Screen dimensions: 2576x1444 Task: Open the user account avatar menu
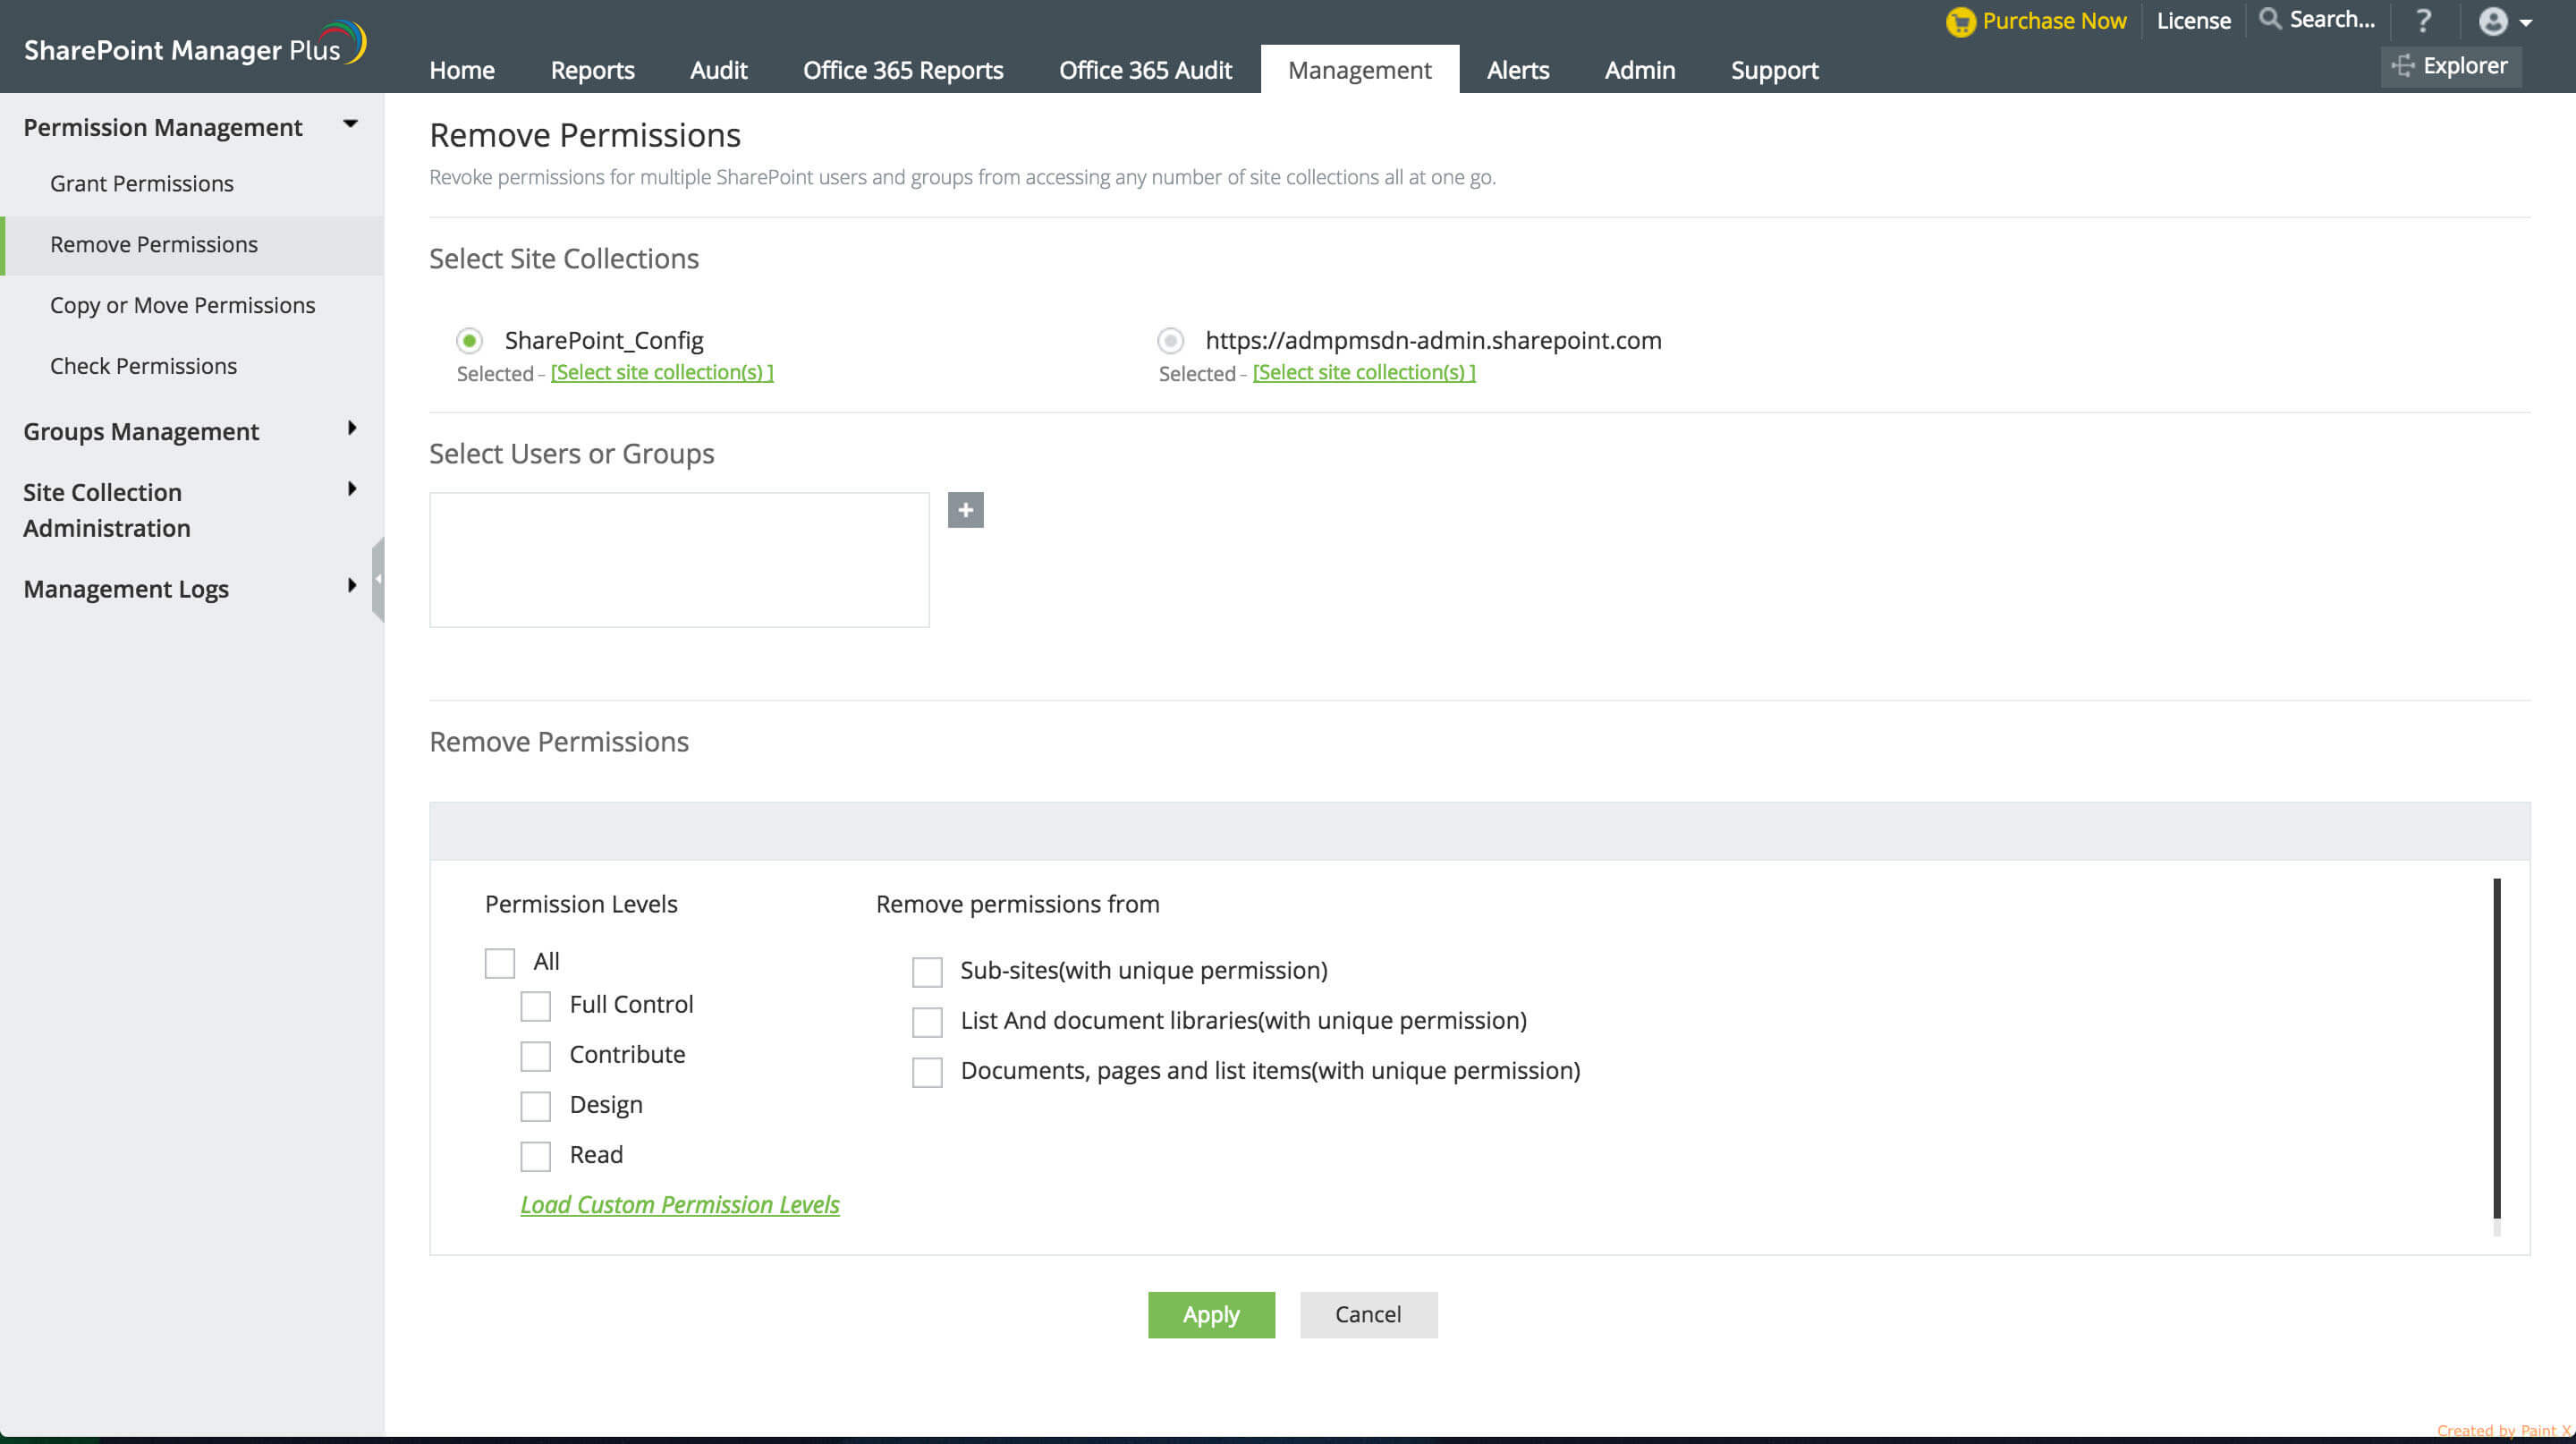[x=2493, y=21]
